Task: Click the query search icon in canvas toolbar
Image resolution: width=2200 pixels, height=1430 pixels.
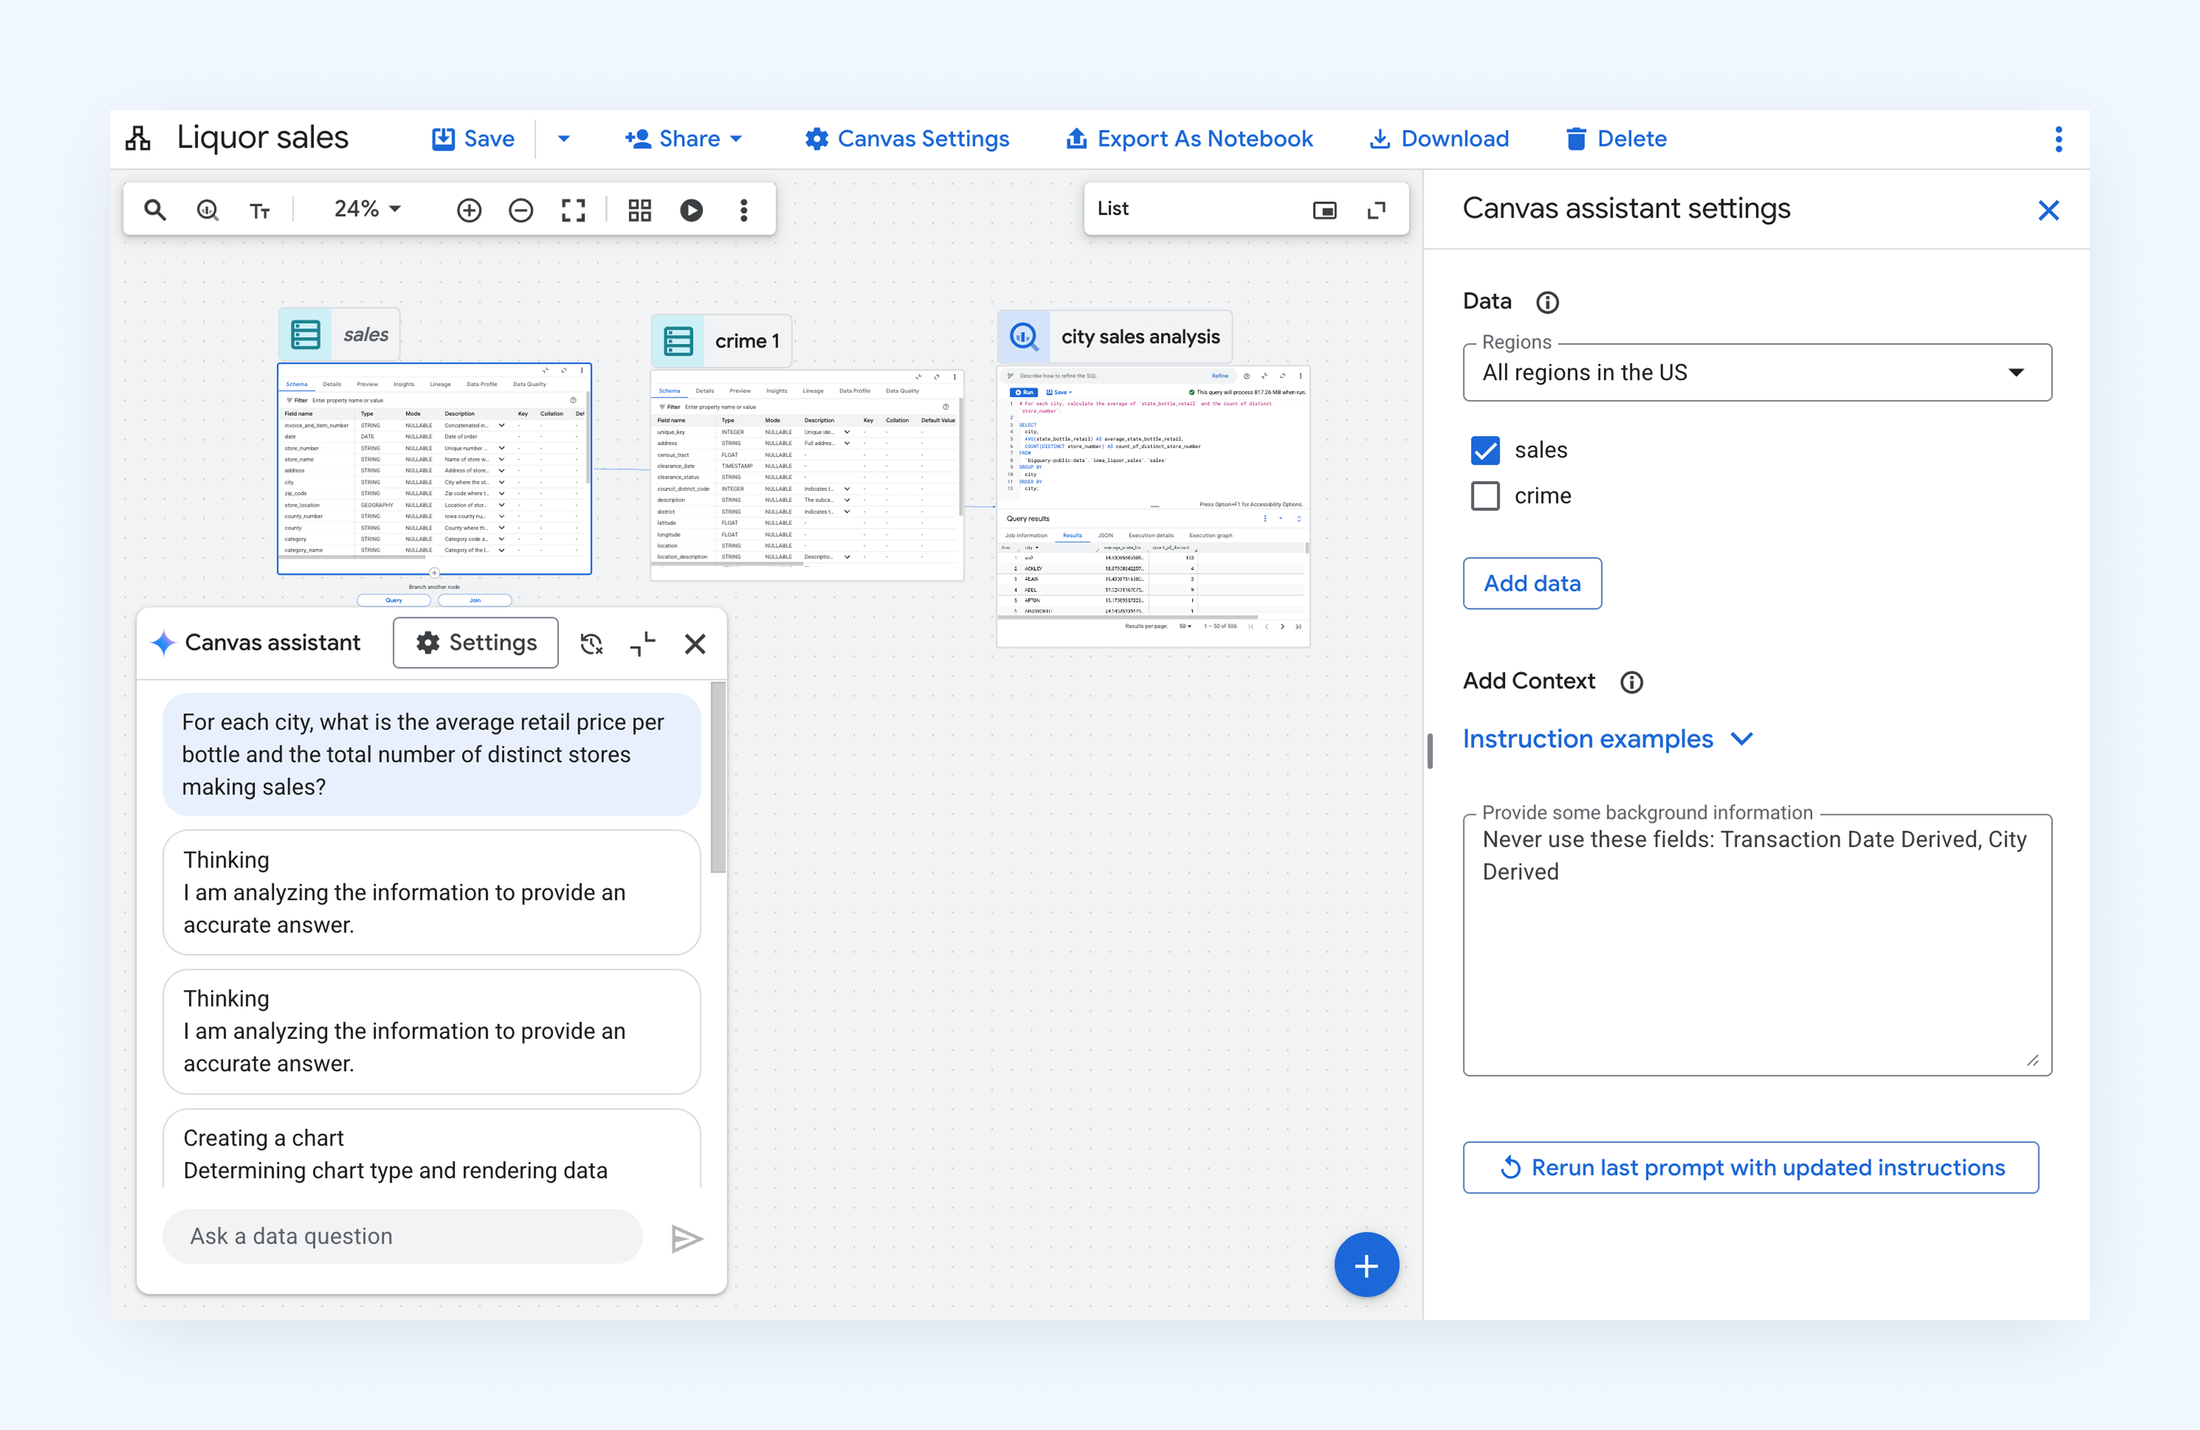Action: 207,209
